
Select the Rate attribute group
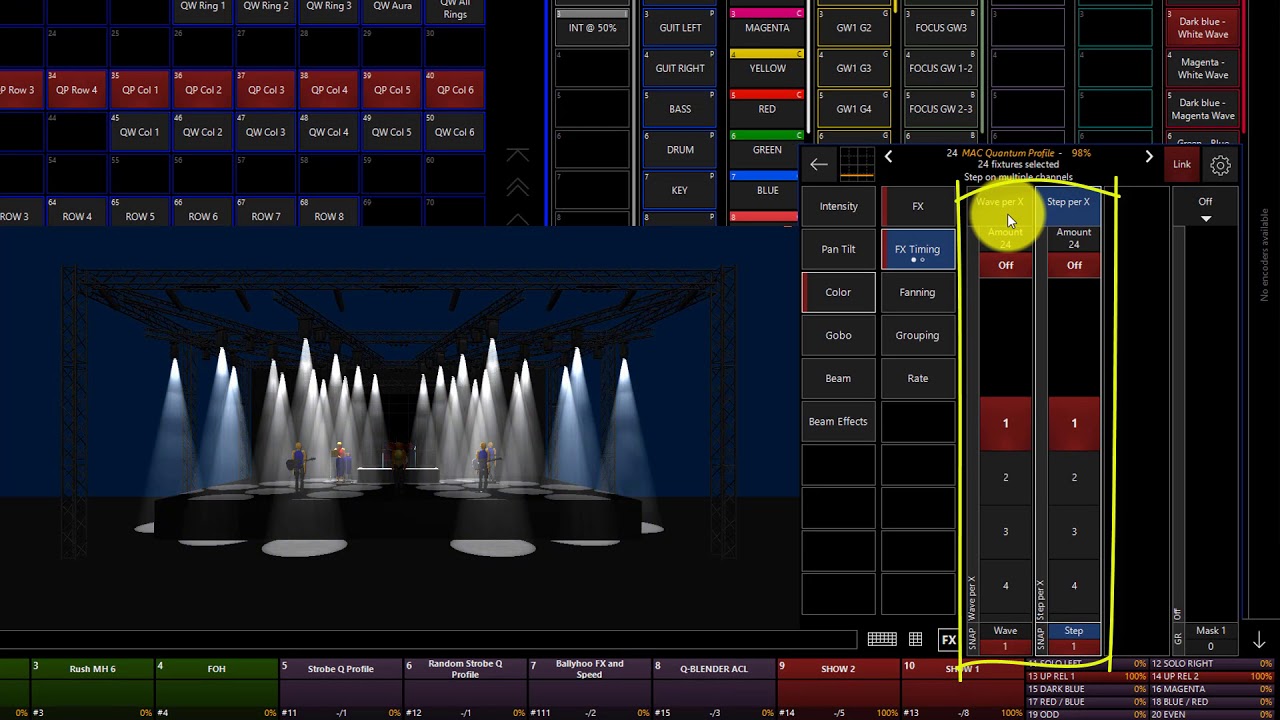[x=918, y=378]
